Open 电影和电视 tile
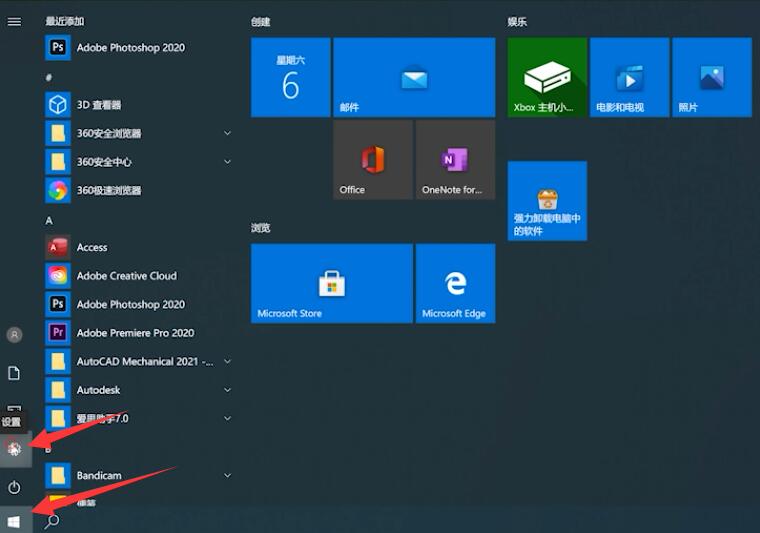This screenshot has width=760, height=533. 630,78
